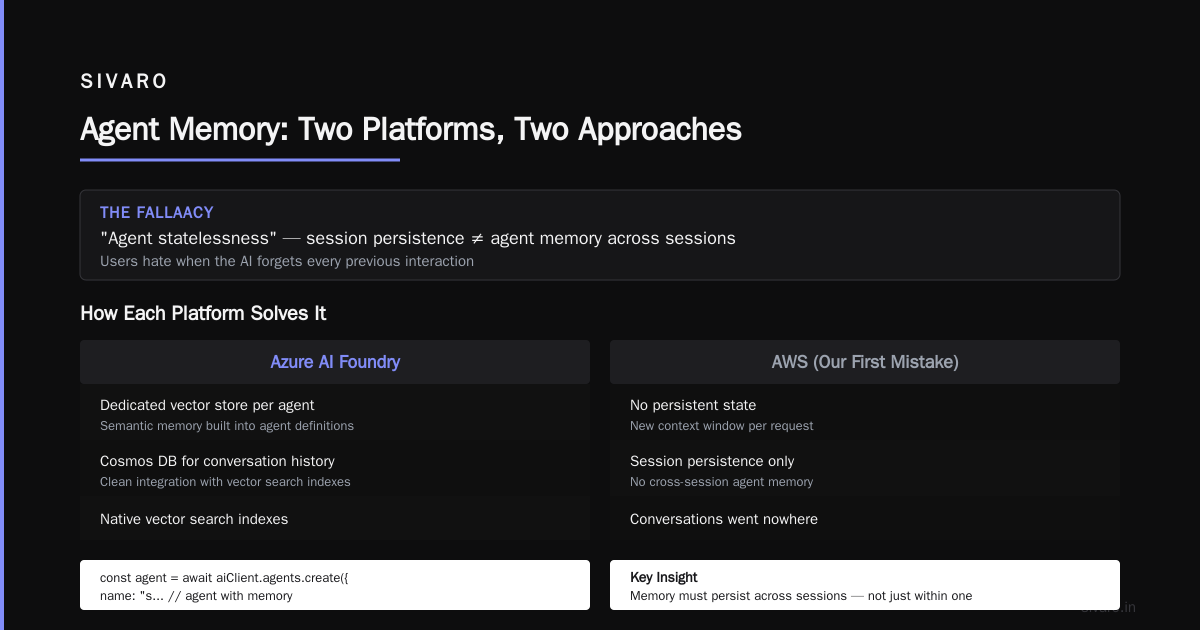Click the title 'Agent Memory: Two Platforms, Two Approaches'
Viewport: 1200px width, 630px height.
click(411, 130)
